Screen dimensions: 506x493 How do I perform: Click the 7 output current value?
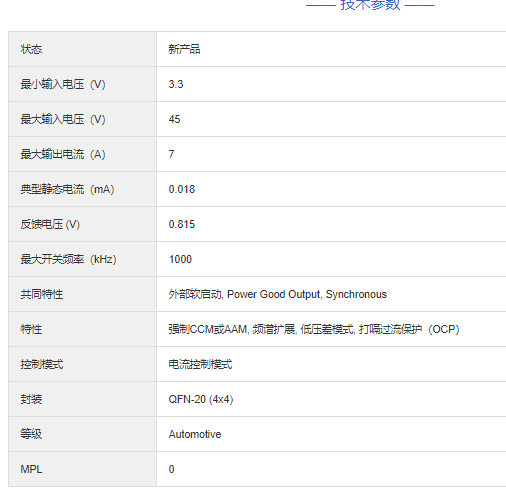(x=171, y=154)
